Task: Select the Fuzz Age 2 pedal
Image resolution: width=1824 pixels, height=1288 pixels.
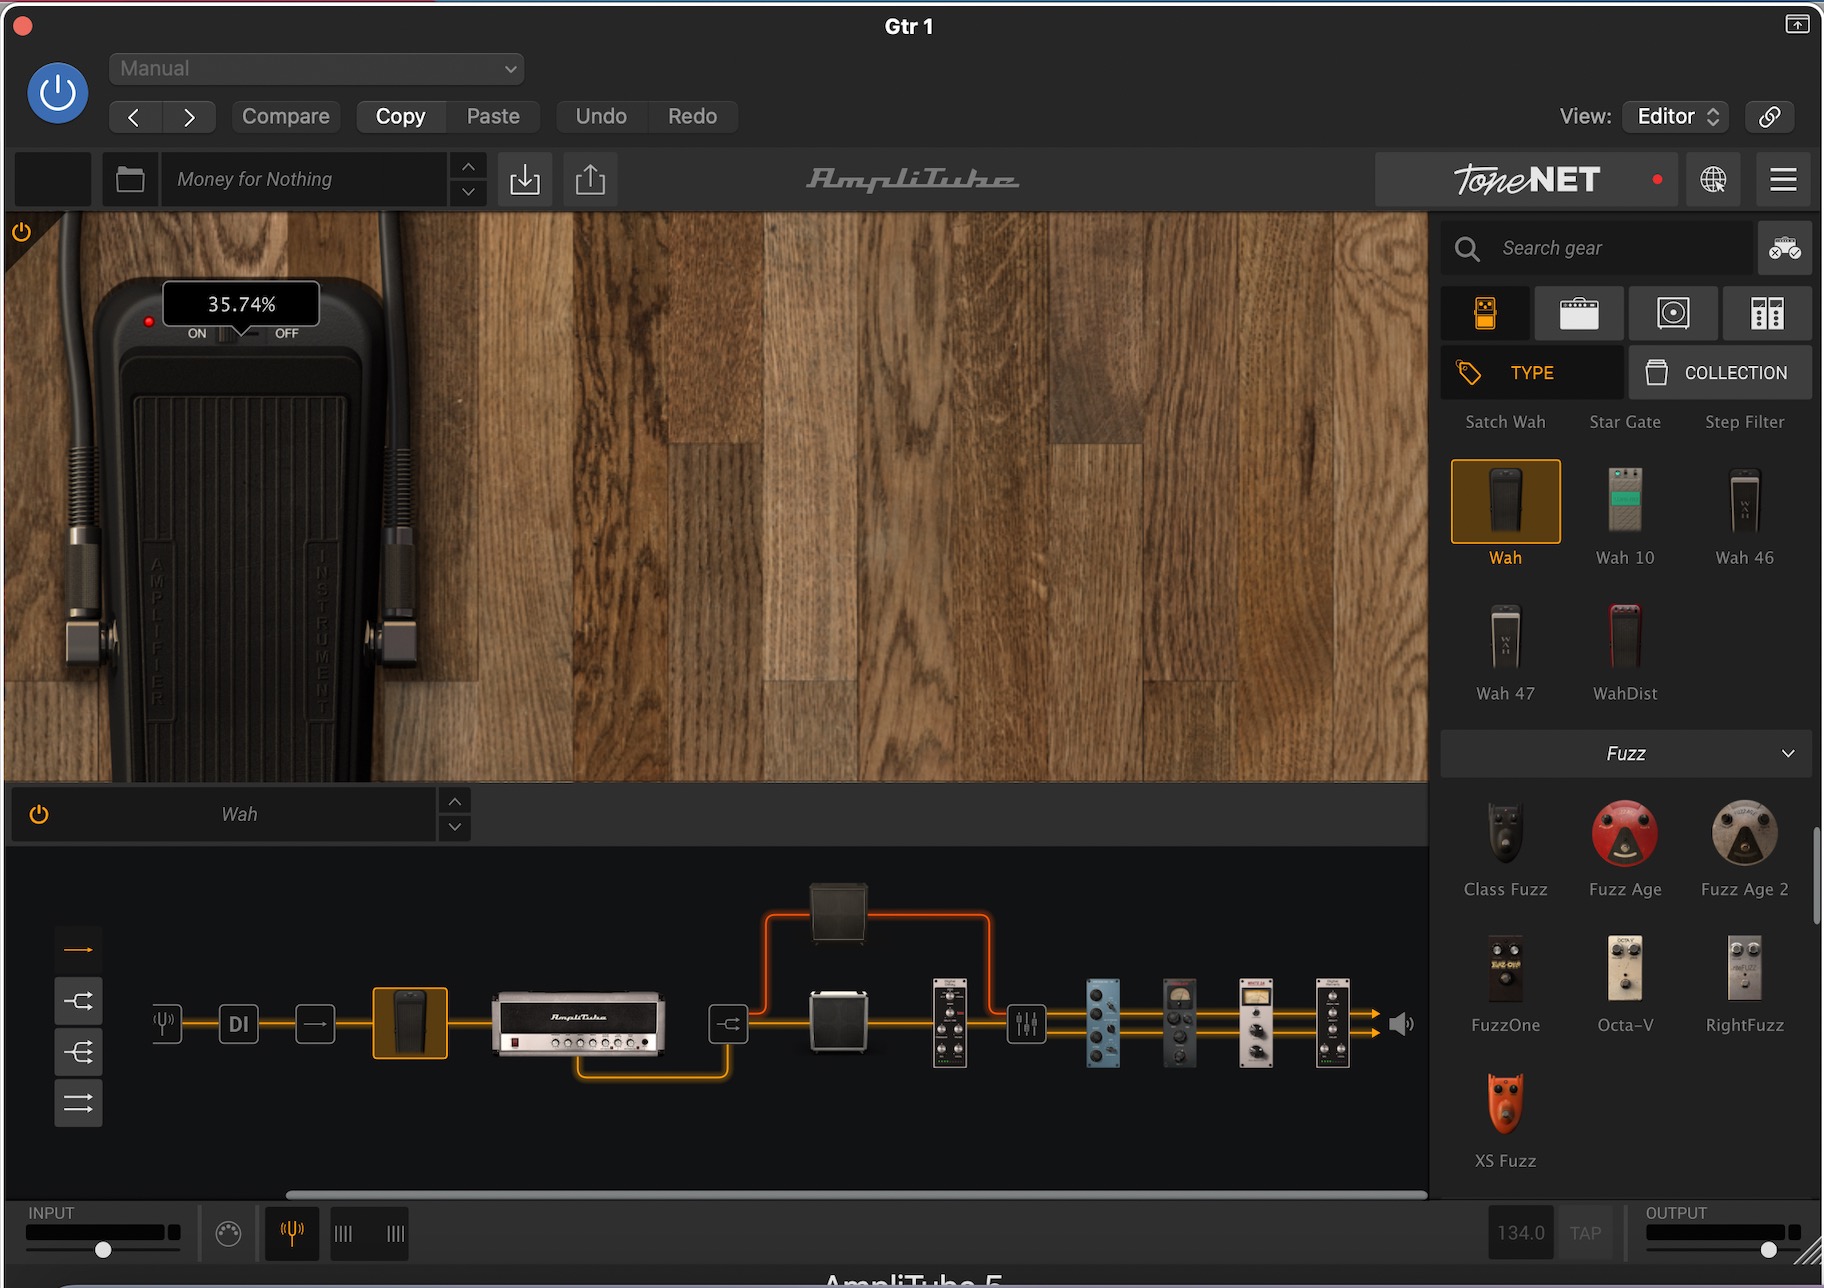Action: click(x=1745, y=833)
